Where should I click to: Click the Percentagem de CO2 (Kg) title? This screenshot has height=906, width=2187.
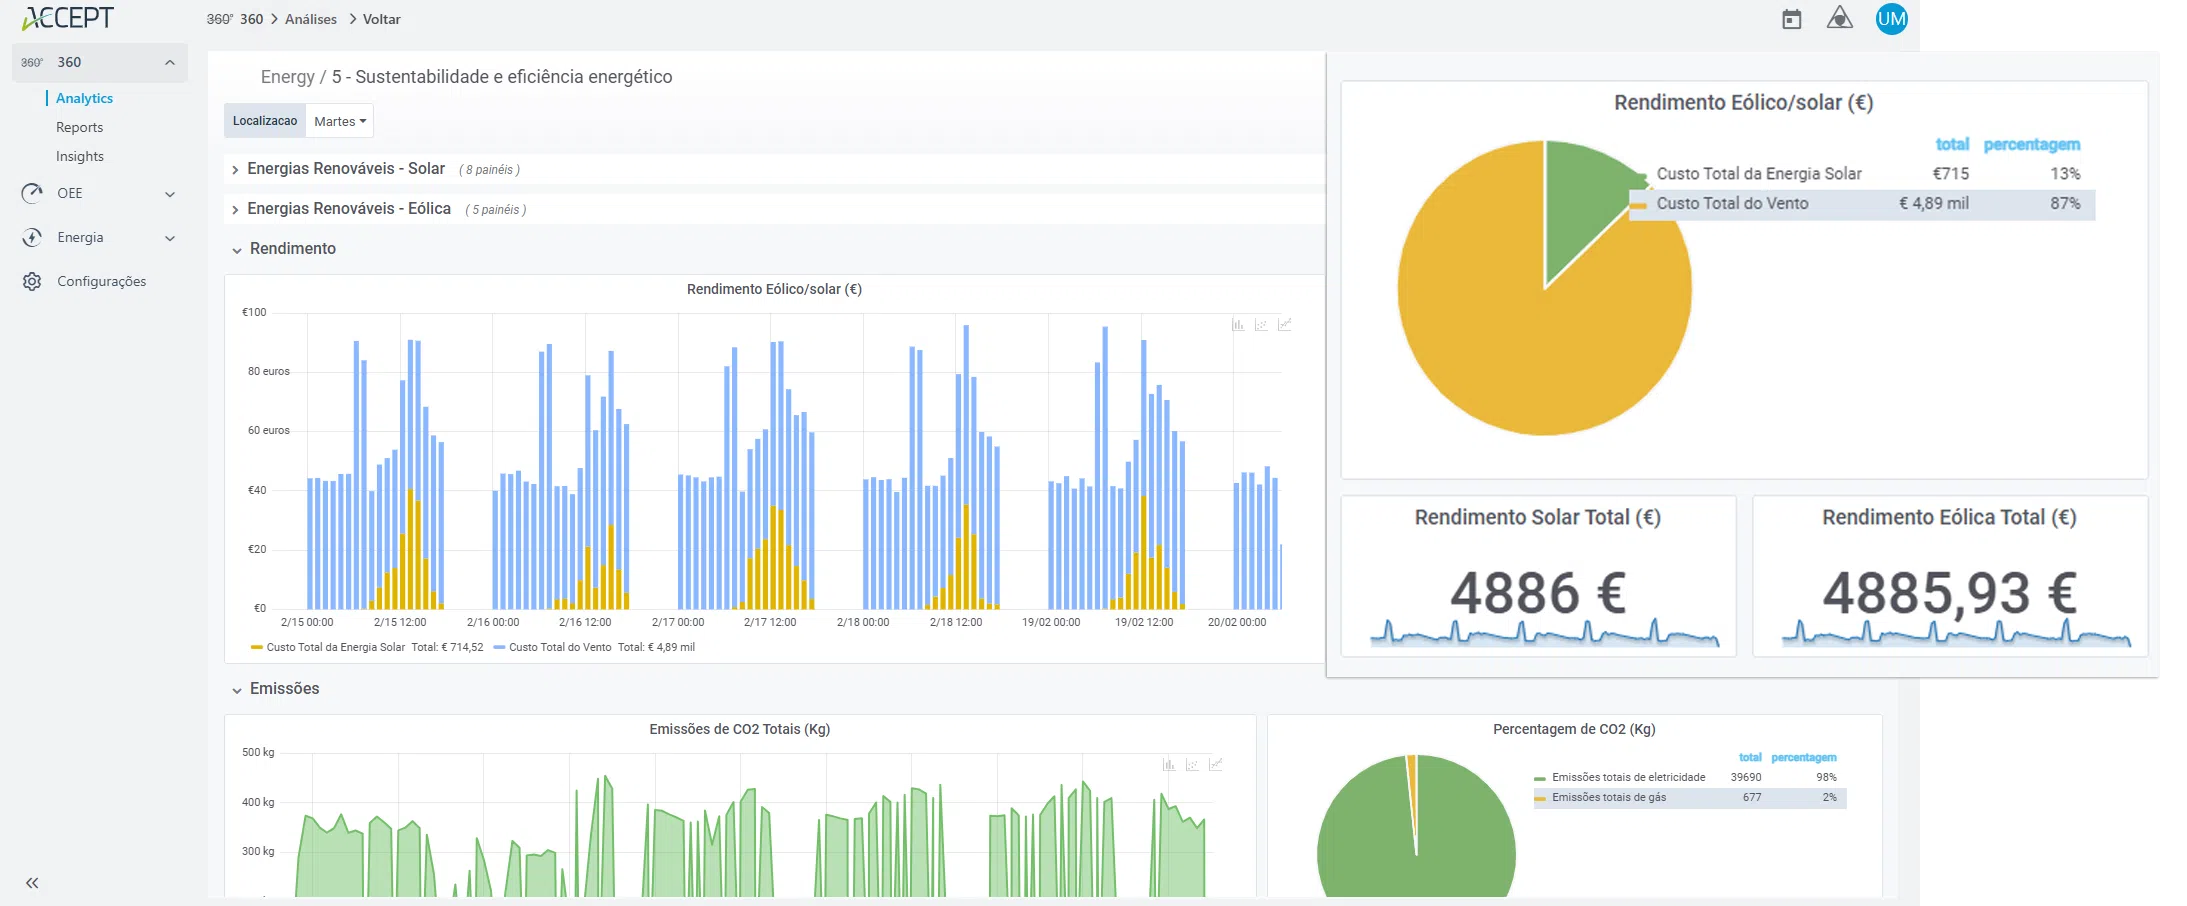1574,729
